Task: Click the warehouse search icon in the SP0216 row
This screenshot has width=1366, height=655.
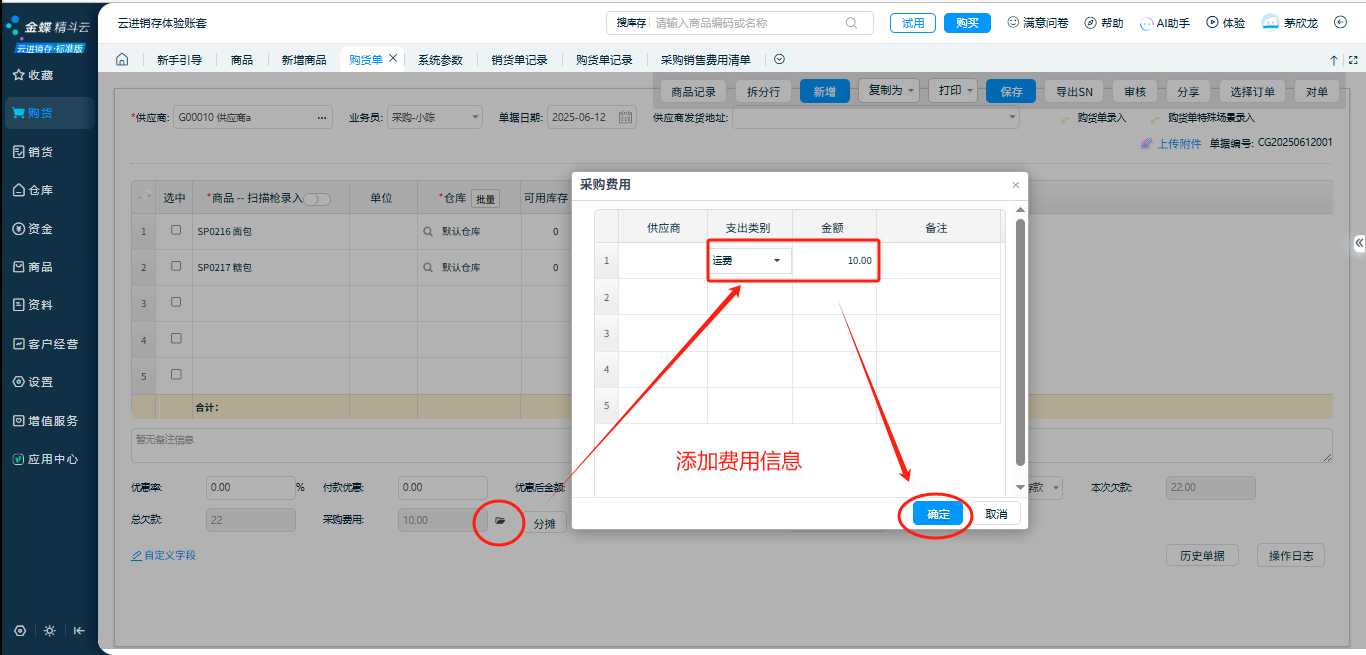Action: (x=428, y=231)
